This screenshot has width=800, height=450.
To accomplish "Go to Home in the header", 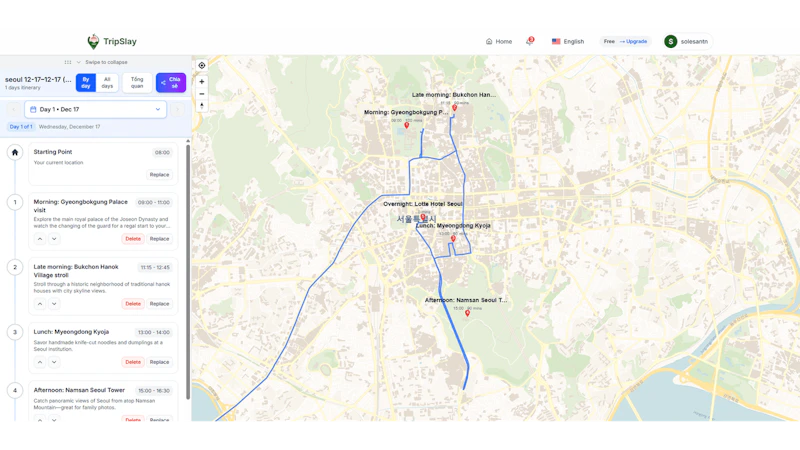I will click(499, 41).
